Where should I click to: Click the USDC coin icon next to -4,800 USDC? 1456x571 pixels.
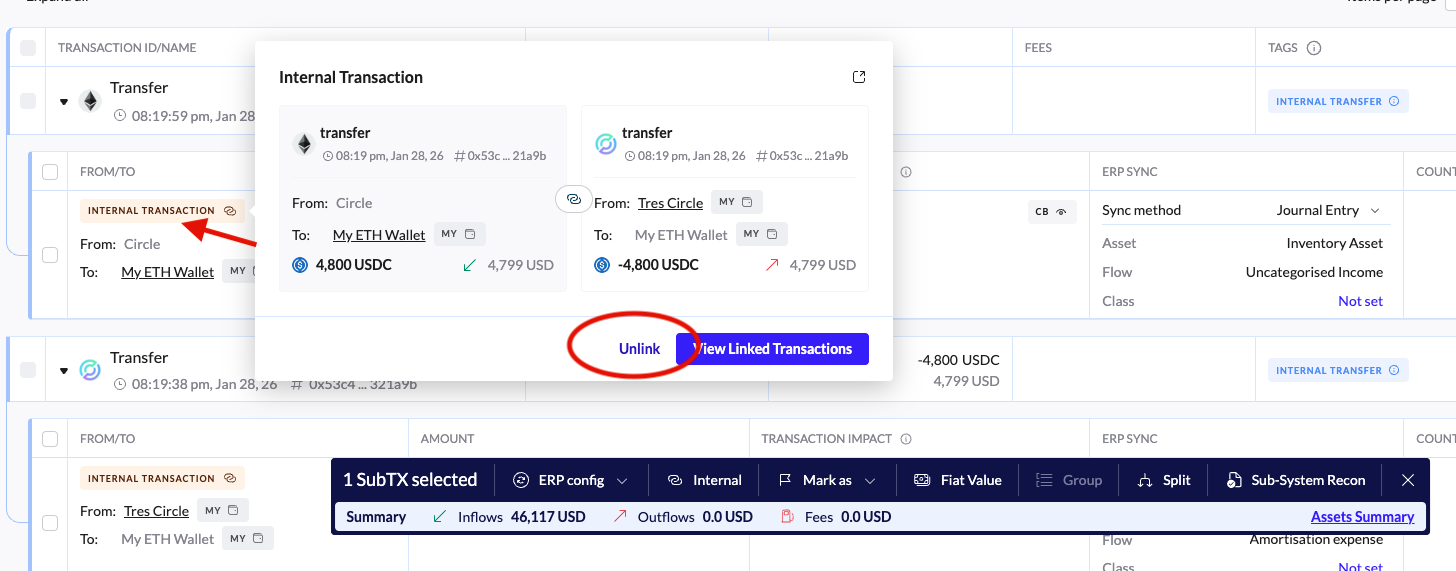pyautogui.click(x=602, y=265)
